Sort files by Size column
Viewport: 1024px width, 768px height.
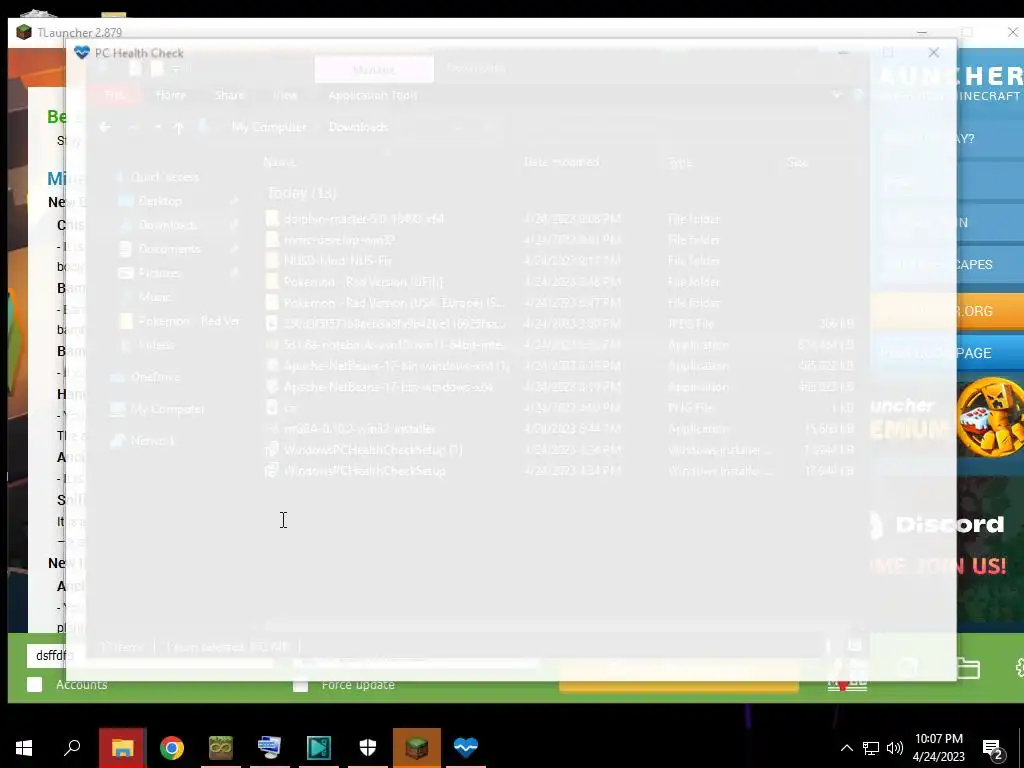click(x=798, y=162)
